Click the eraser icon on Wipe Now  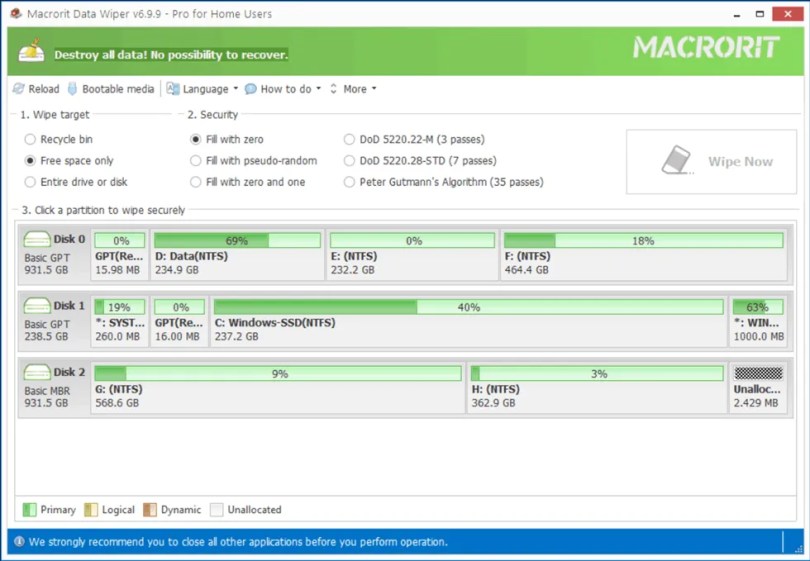tap(677, 161)
